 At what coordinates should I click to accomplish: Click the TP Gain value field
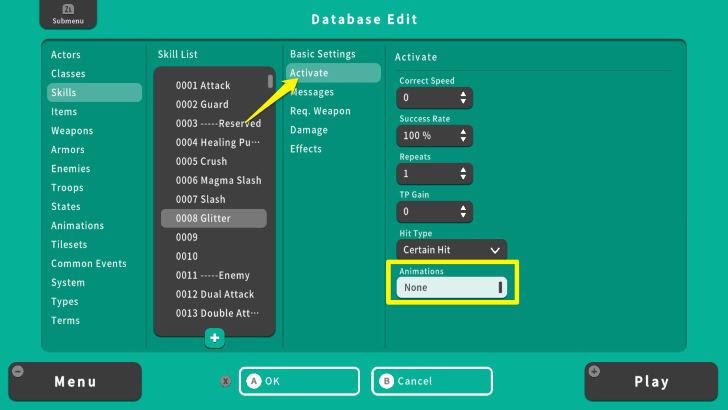(435, 212)
